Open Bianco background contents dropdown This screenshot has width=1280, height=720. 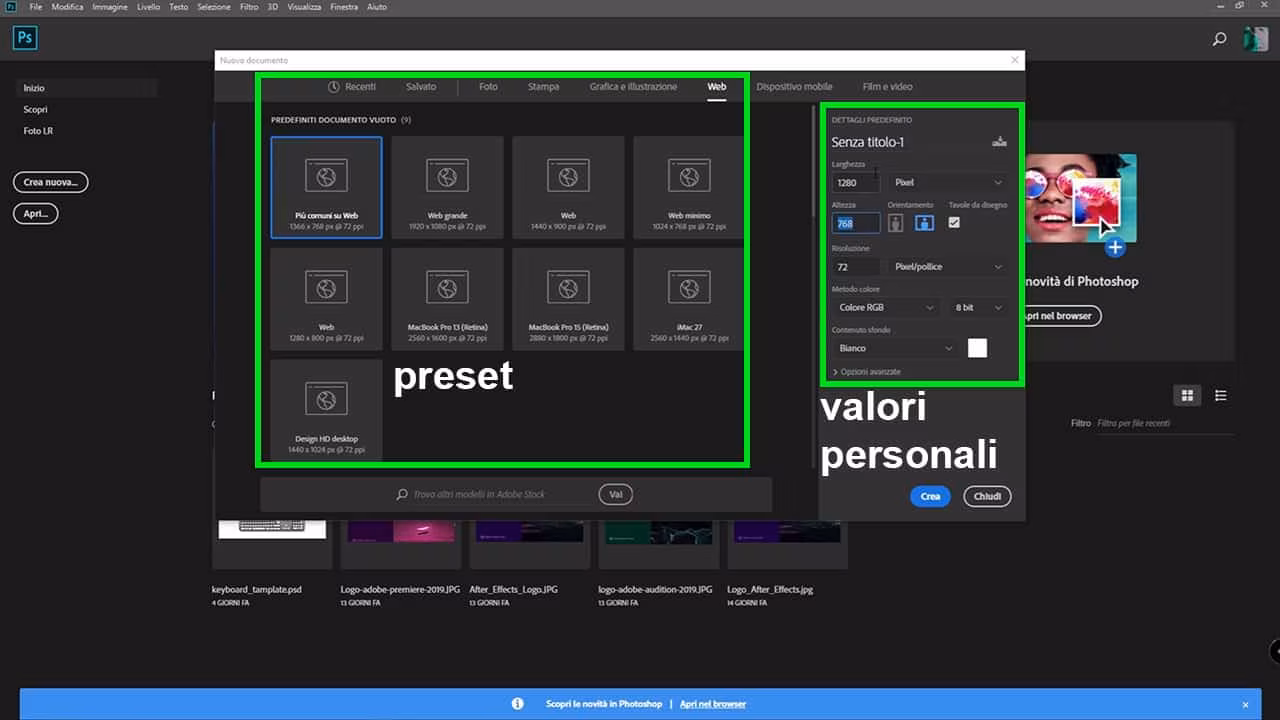click(x=895, y=348)
